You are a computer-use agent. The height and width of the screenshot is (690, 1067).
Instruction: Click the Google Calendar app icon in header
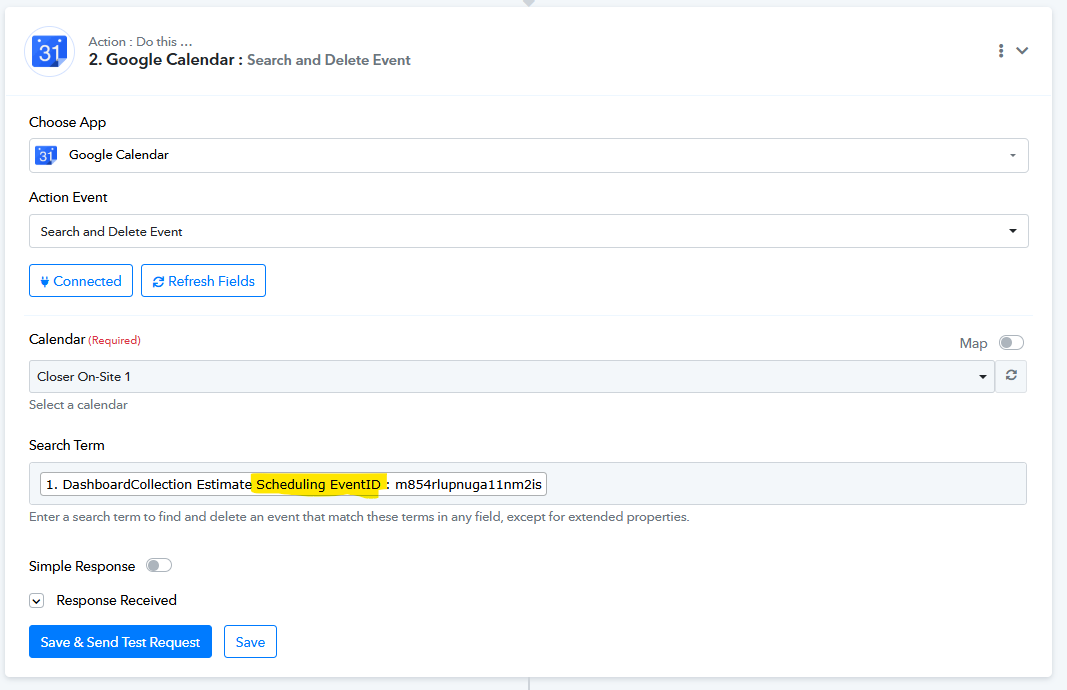tap(49, 52)
